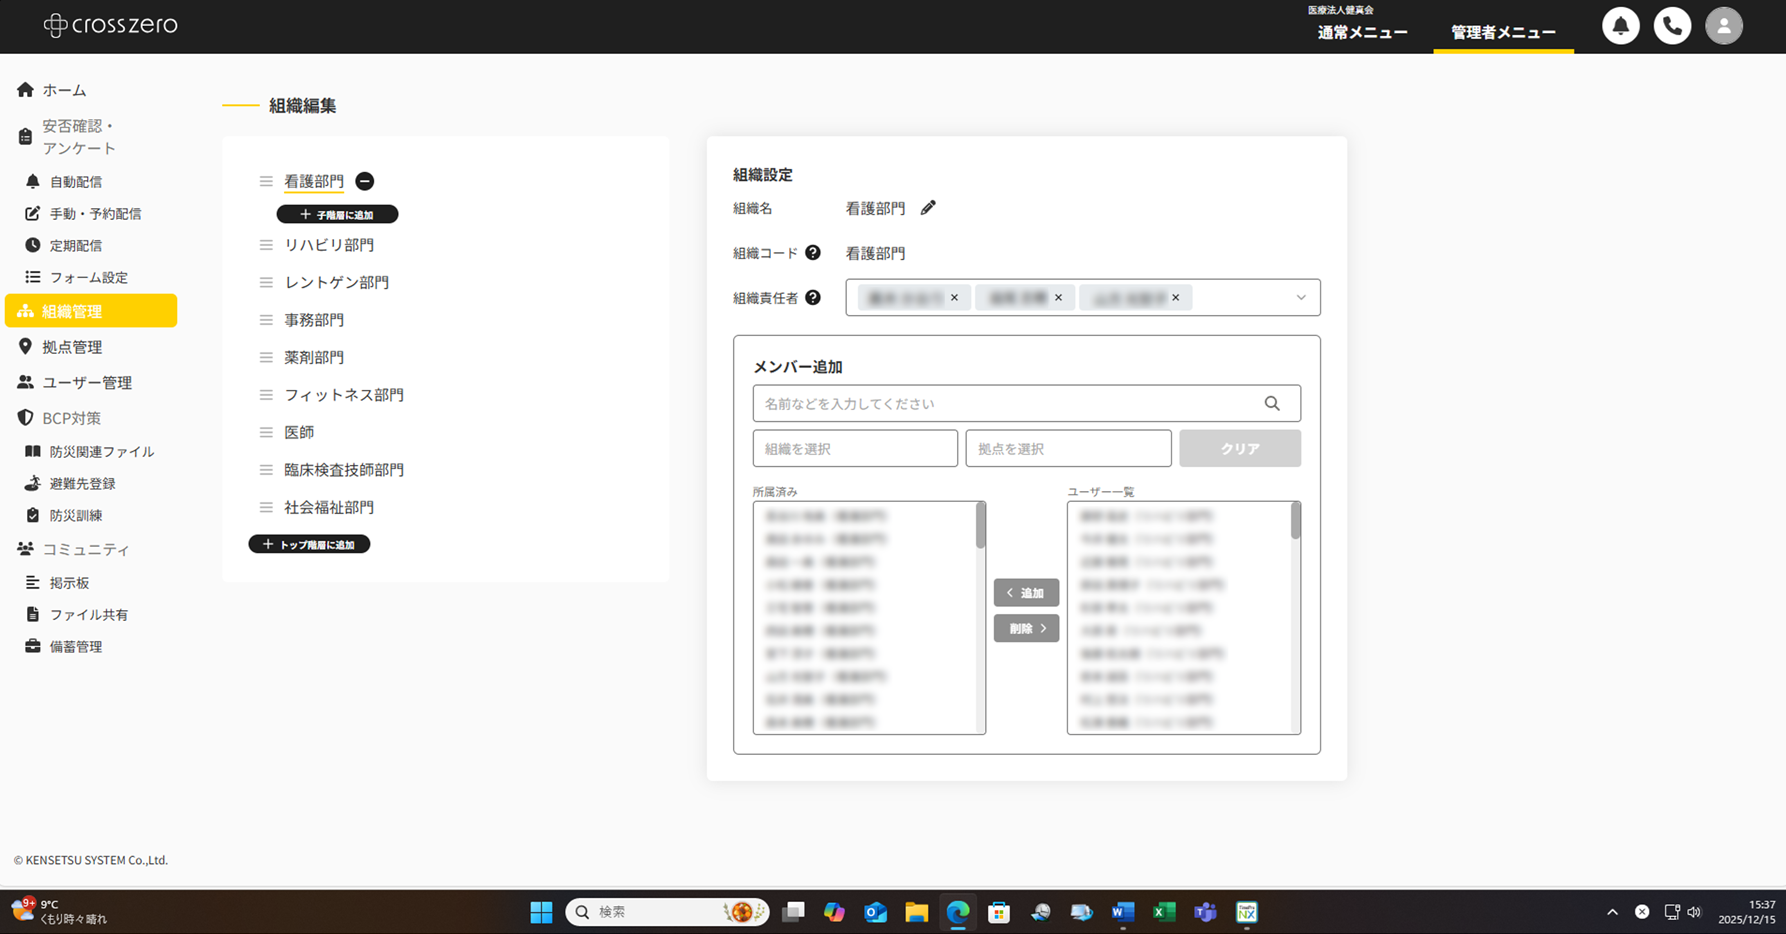Click 追加 to move selected member
Image resolution: width=1786 pixels, height=934 pixels.
1026,592
